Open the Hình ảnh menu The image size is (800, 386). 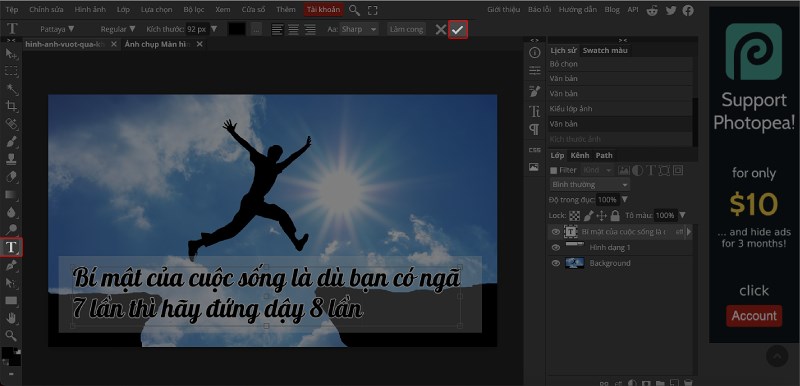tap(89, 10)
